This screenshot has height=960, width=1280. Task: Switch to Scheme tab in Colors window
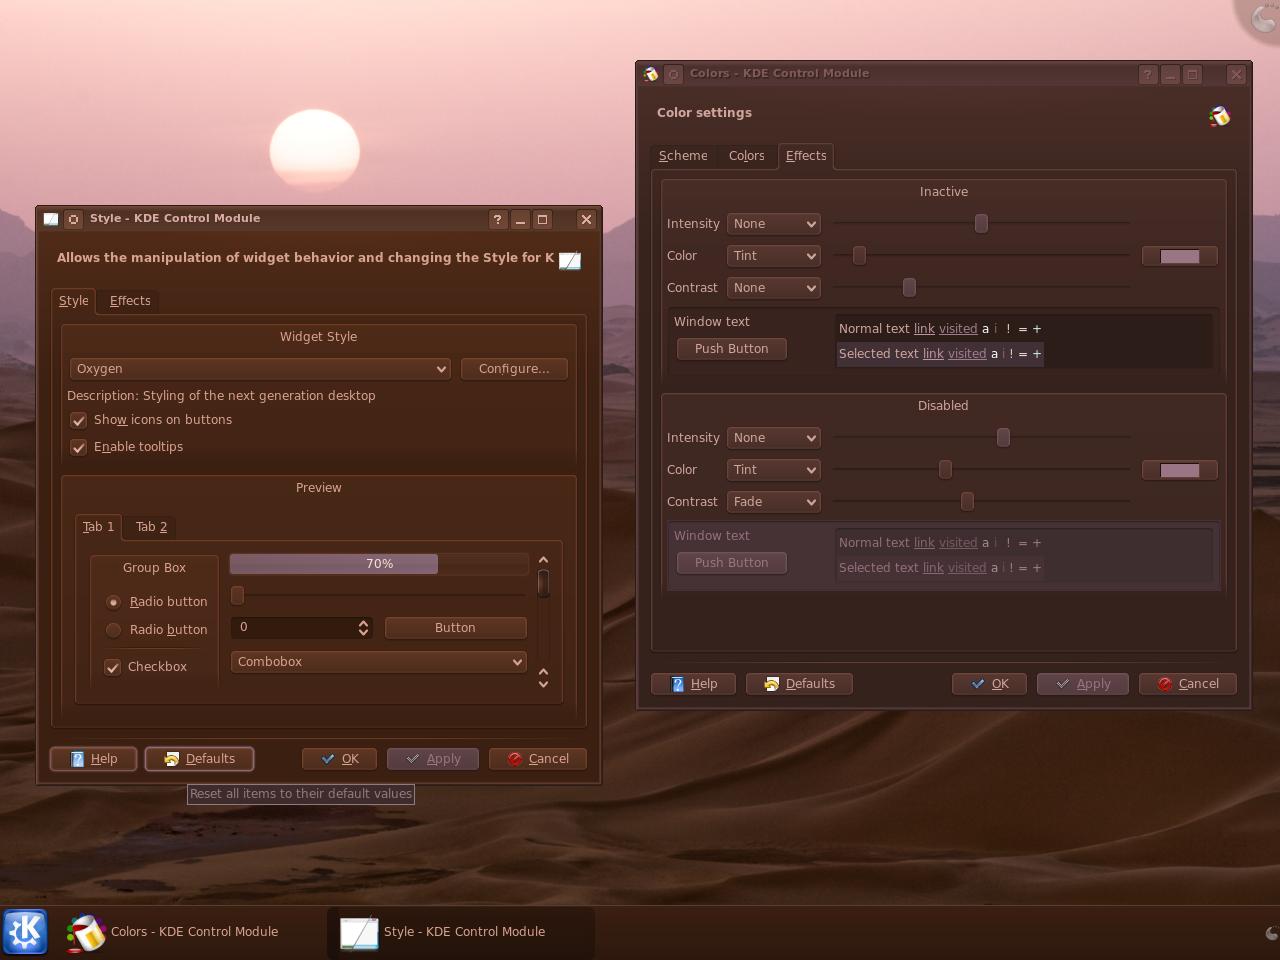point(683,156)
